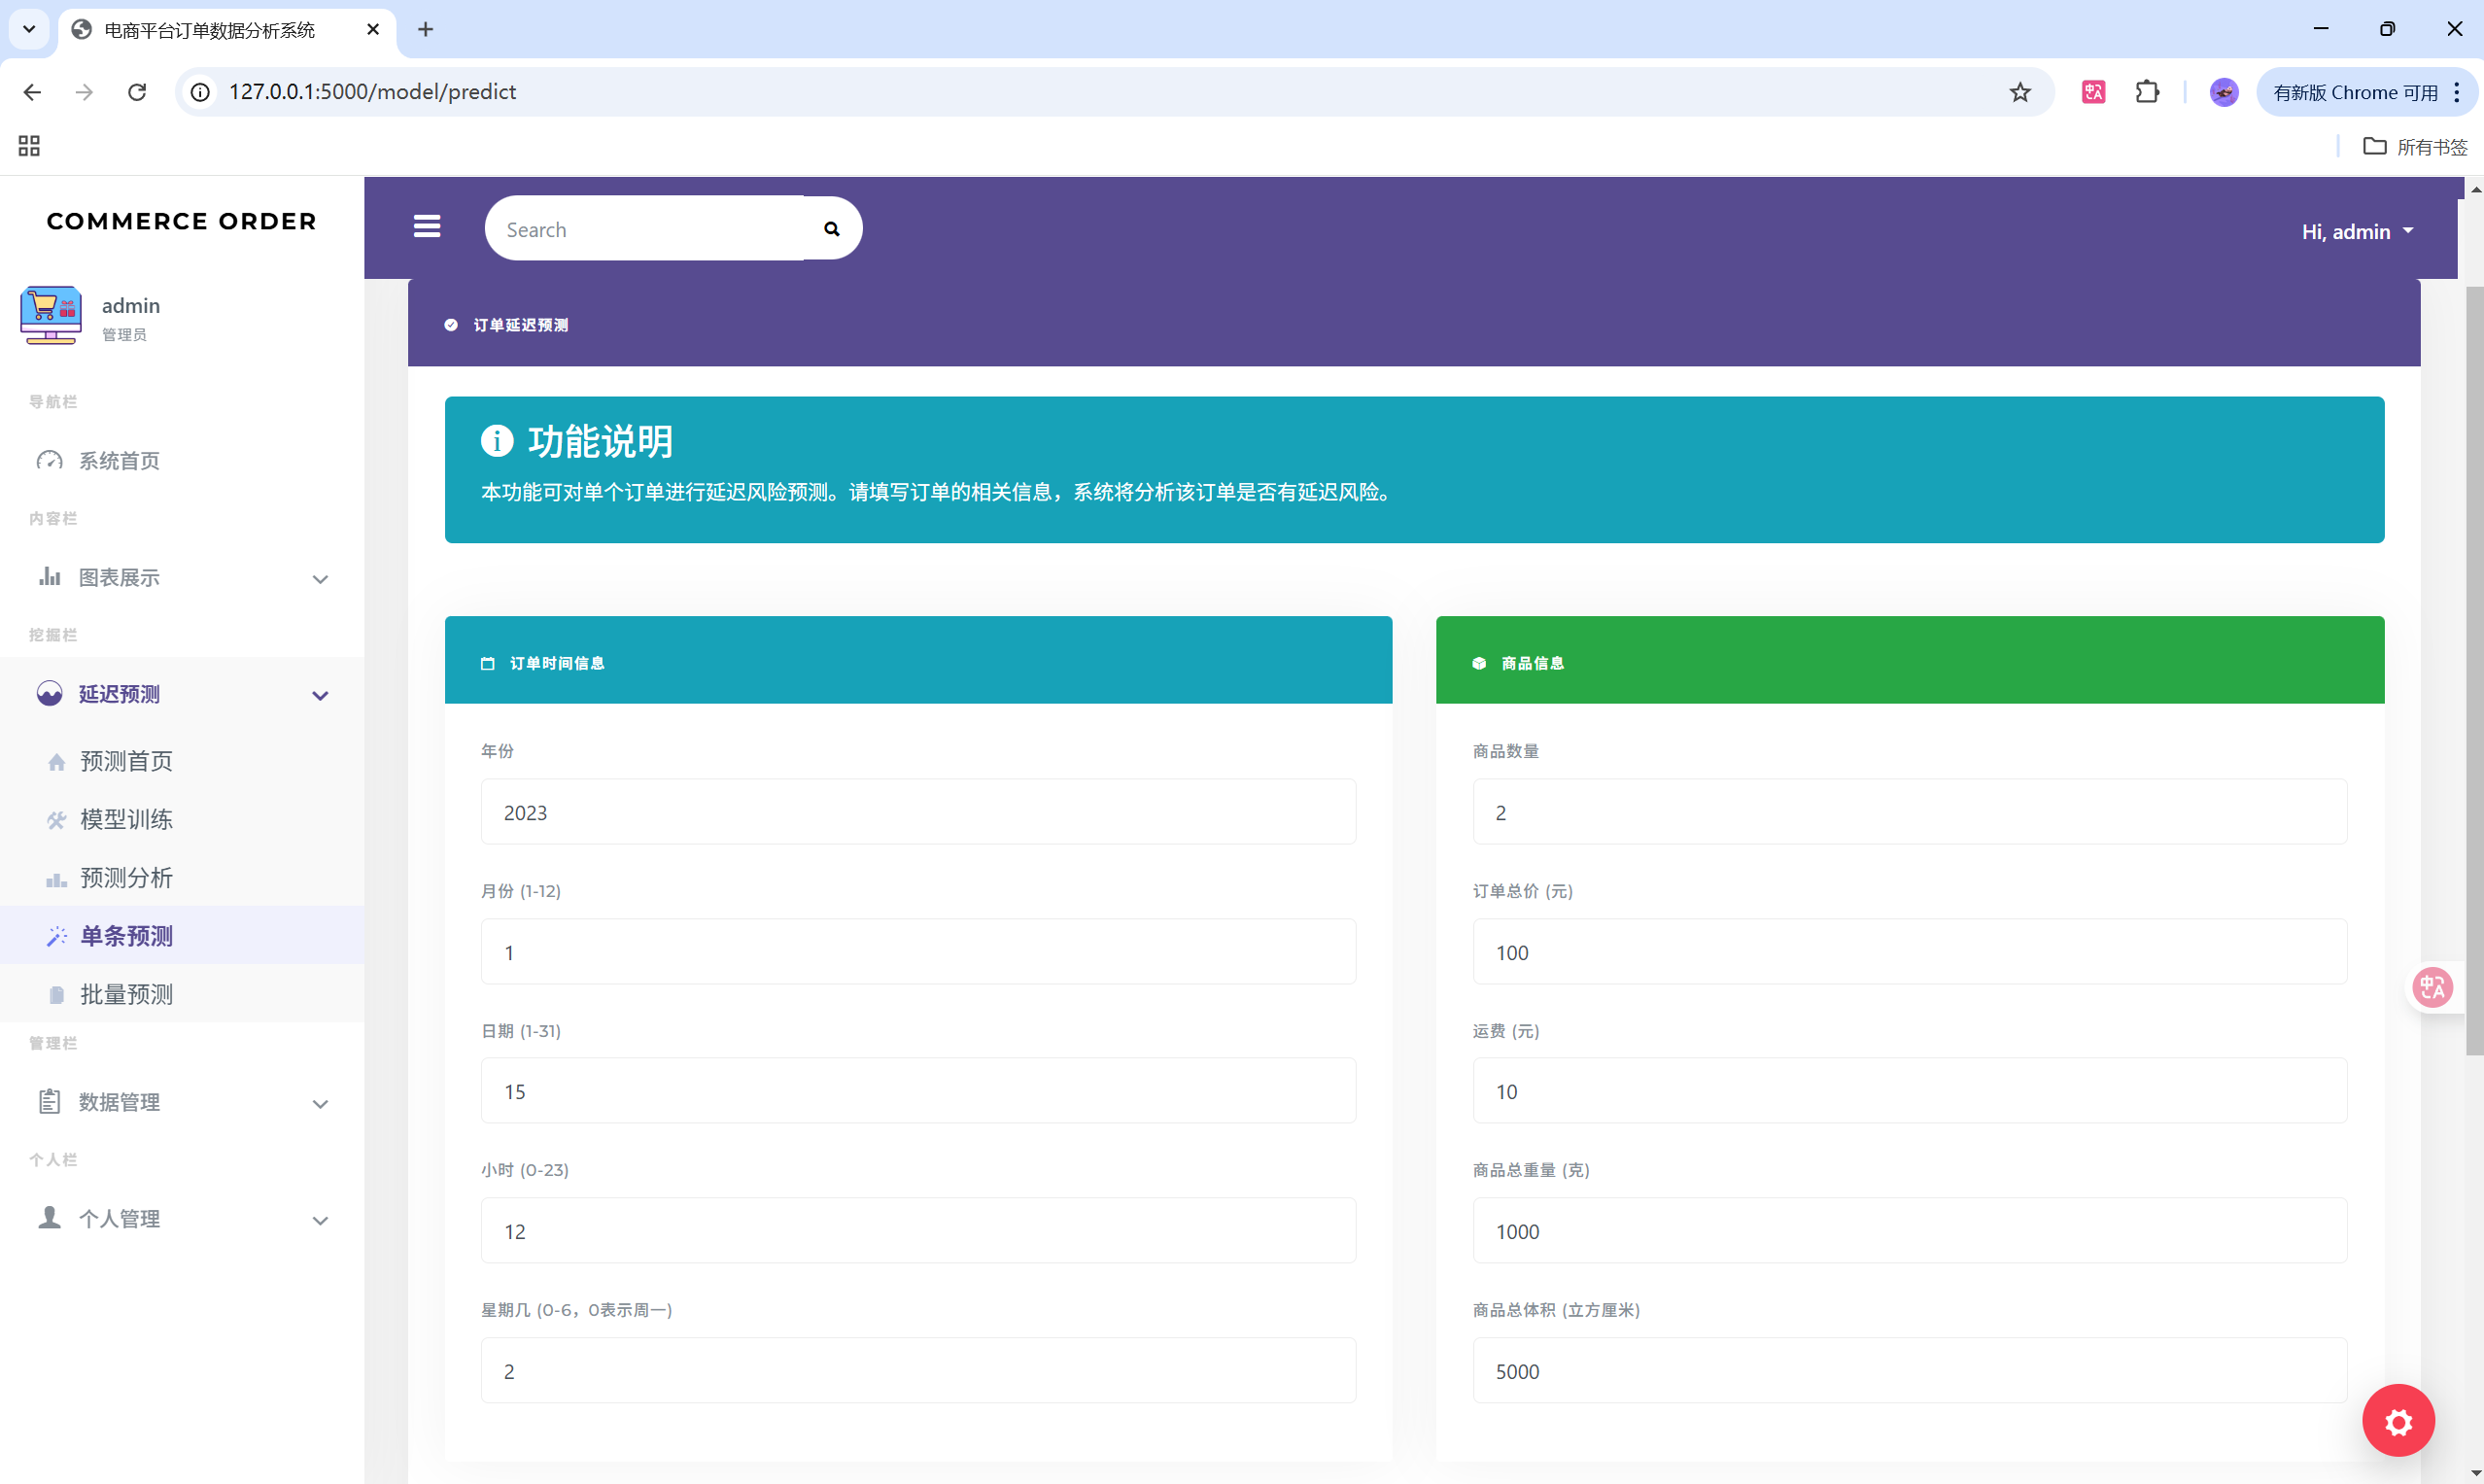
Task: Open the browser extensions puzzle icon
Action: click(x=2147, y=92)
